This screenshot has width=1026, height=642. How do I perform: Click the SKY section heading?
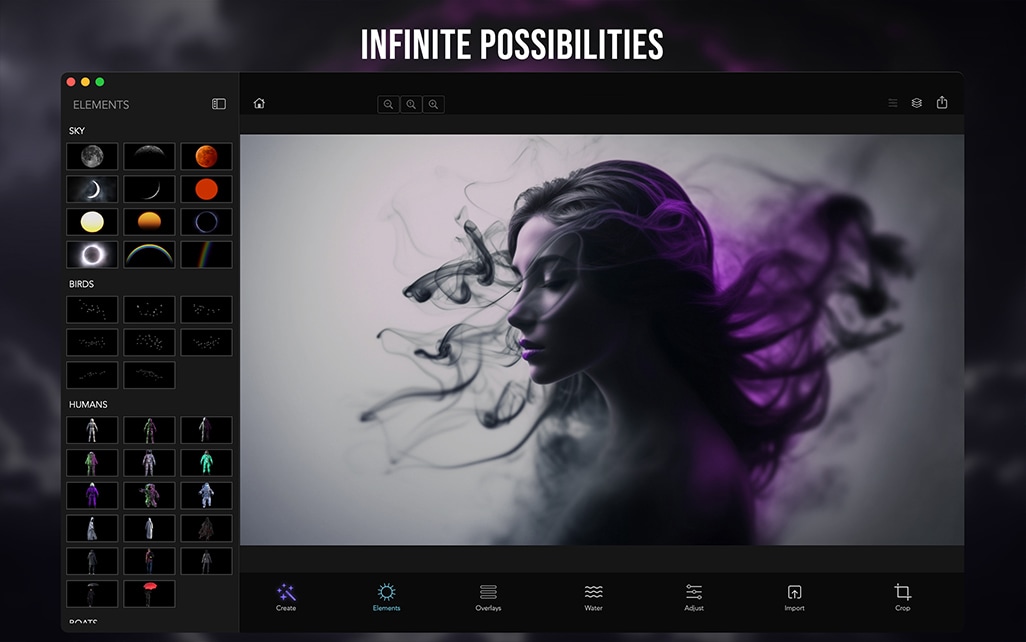tap(77, 131)
